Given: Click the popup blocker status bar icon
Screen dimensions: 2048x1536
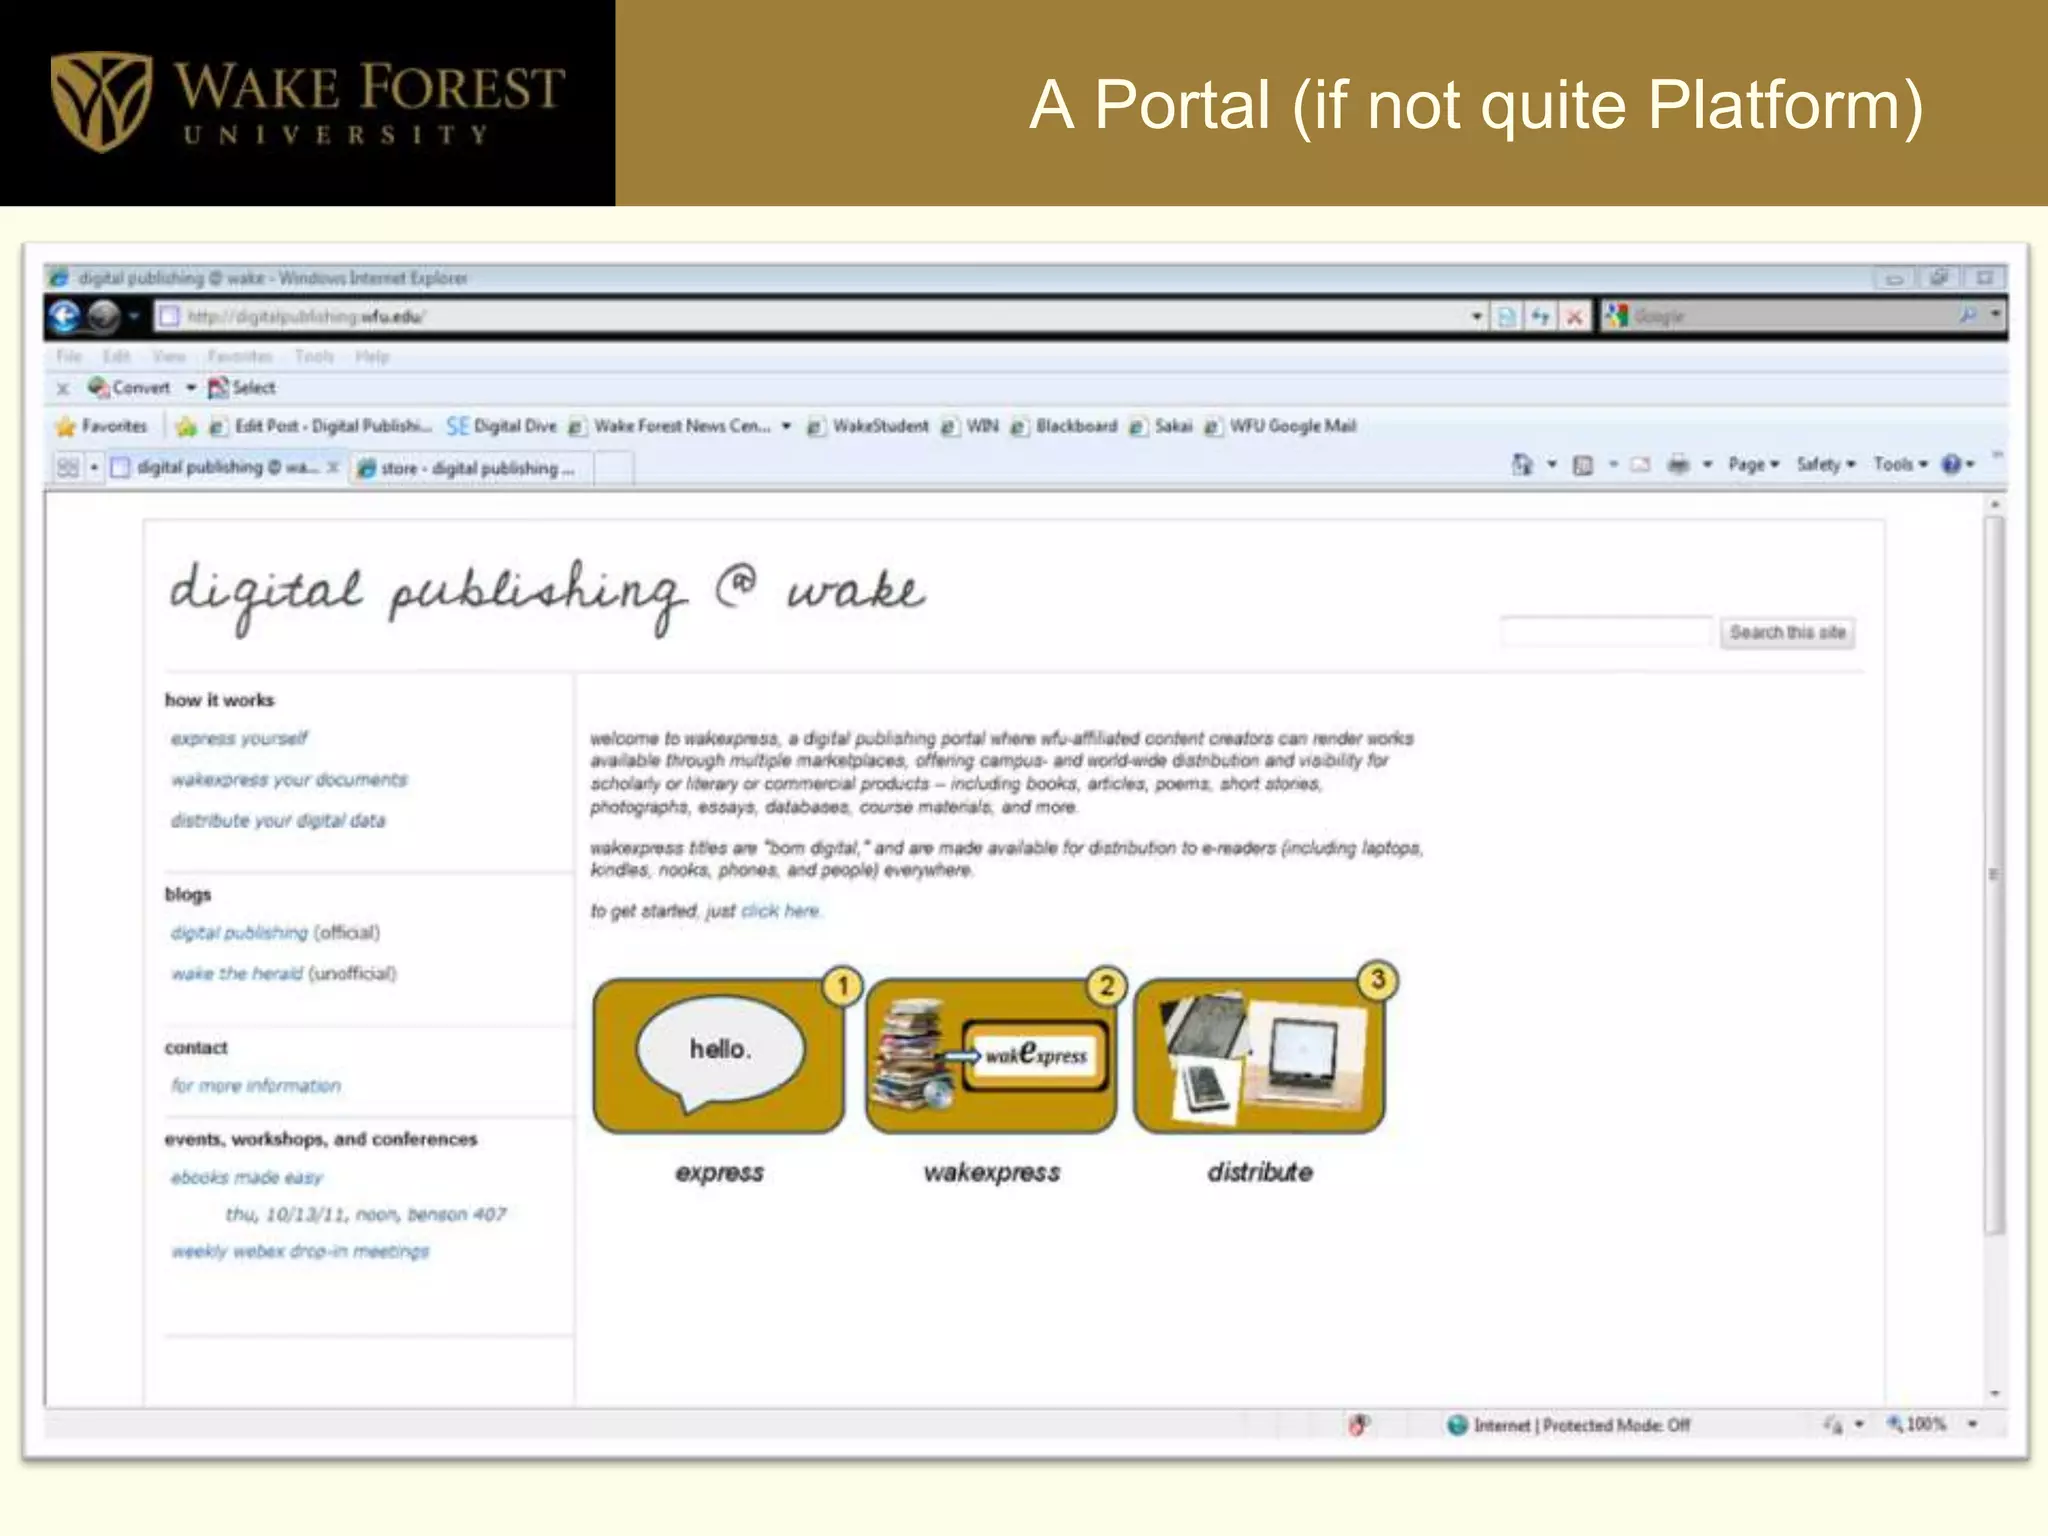Looking at the screenshot, I should 1359,1424.
